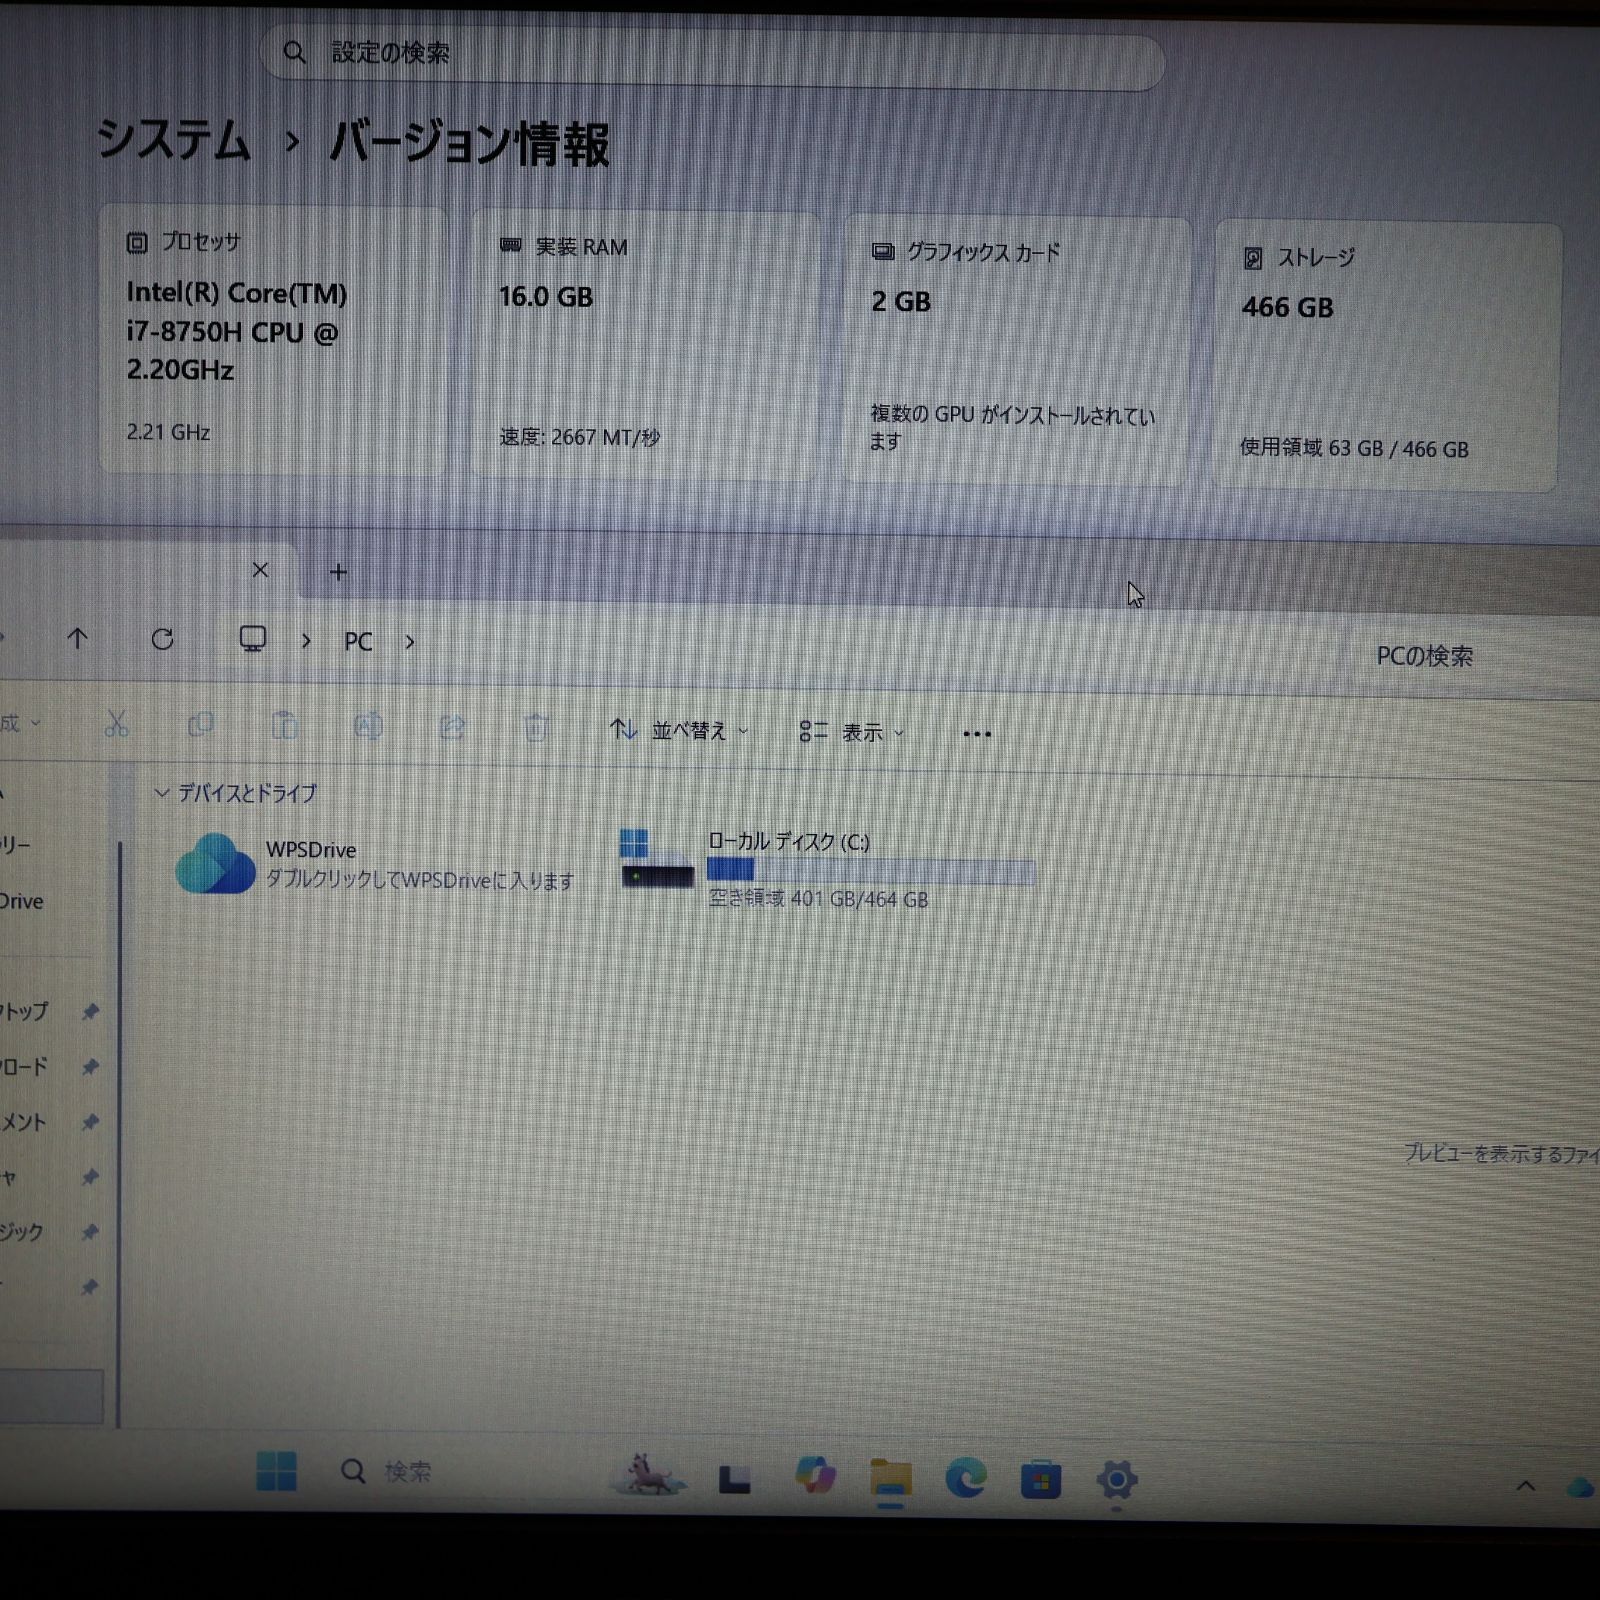Viewport: 1600px width, 1600px height.
Task: Open Settings gear from the taskbar
Action: tap(1116, 1480)
